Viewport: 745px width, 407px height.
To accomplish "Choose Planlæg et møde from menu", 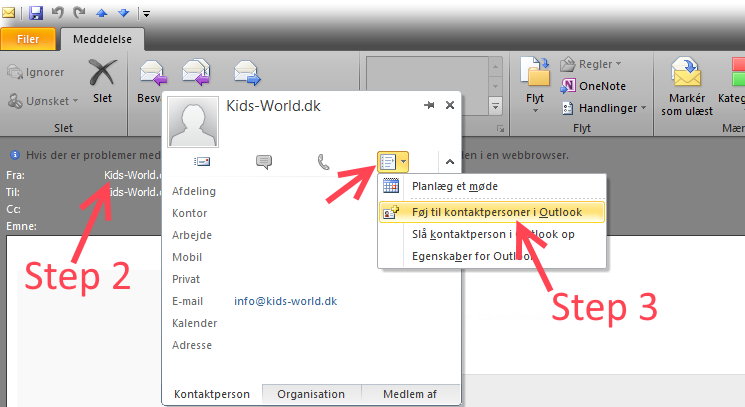I will click(492, 186).
